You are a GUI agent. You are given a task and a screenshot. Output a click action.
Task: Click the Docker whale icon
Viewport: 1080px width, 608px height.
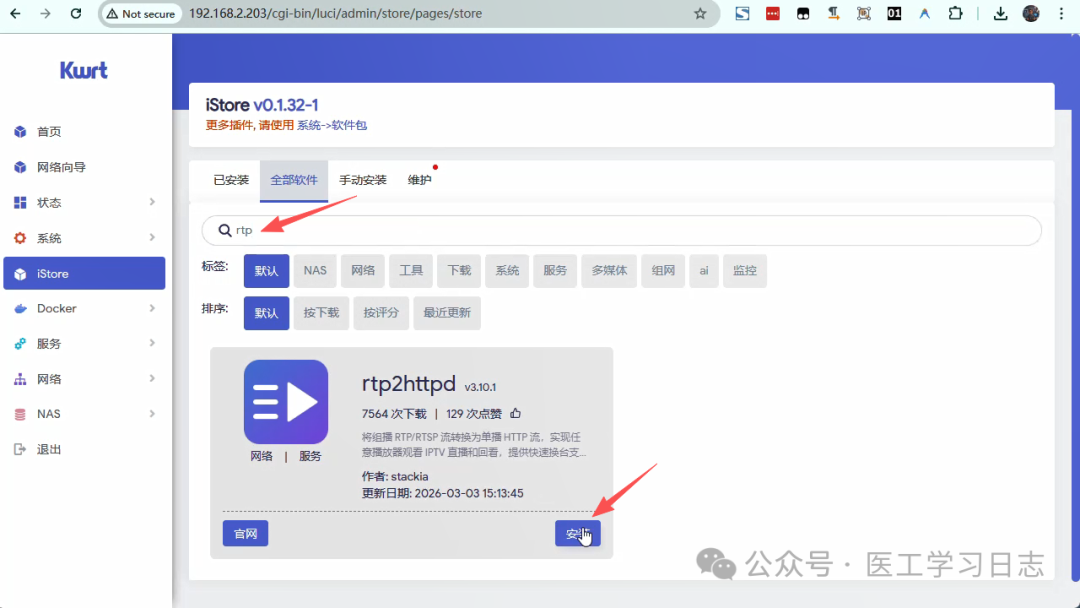(22, 308)
